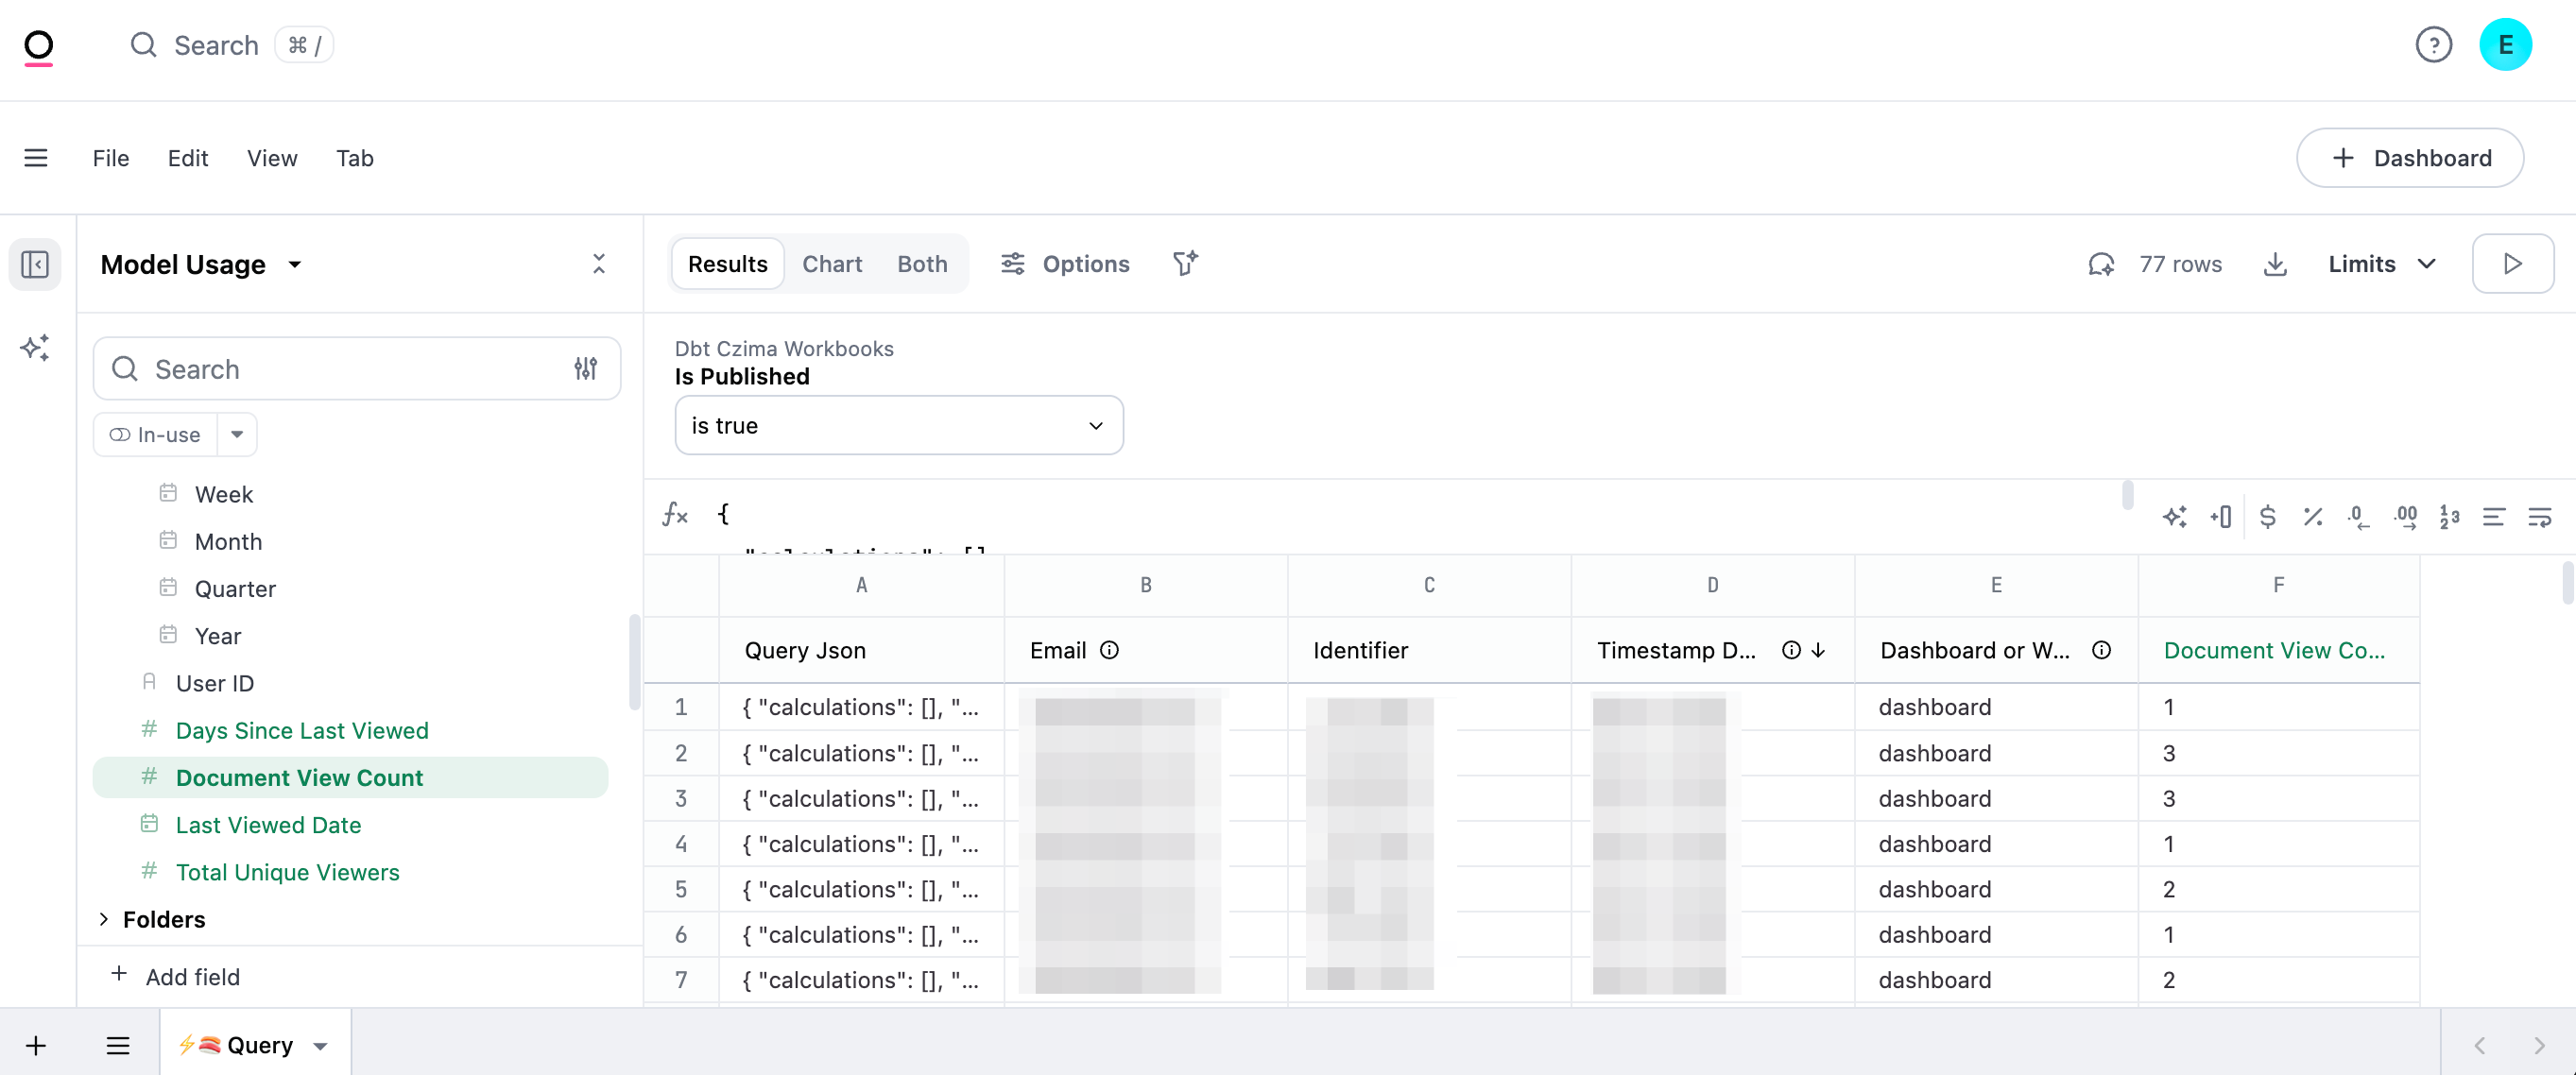Collapse the left sidebar panel icon
Image resolution: width=2576 pixels, height=1075 pixels.
click(x=35, y=264)
